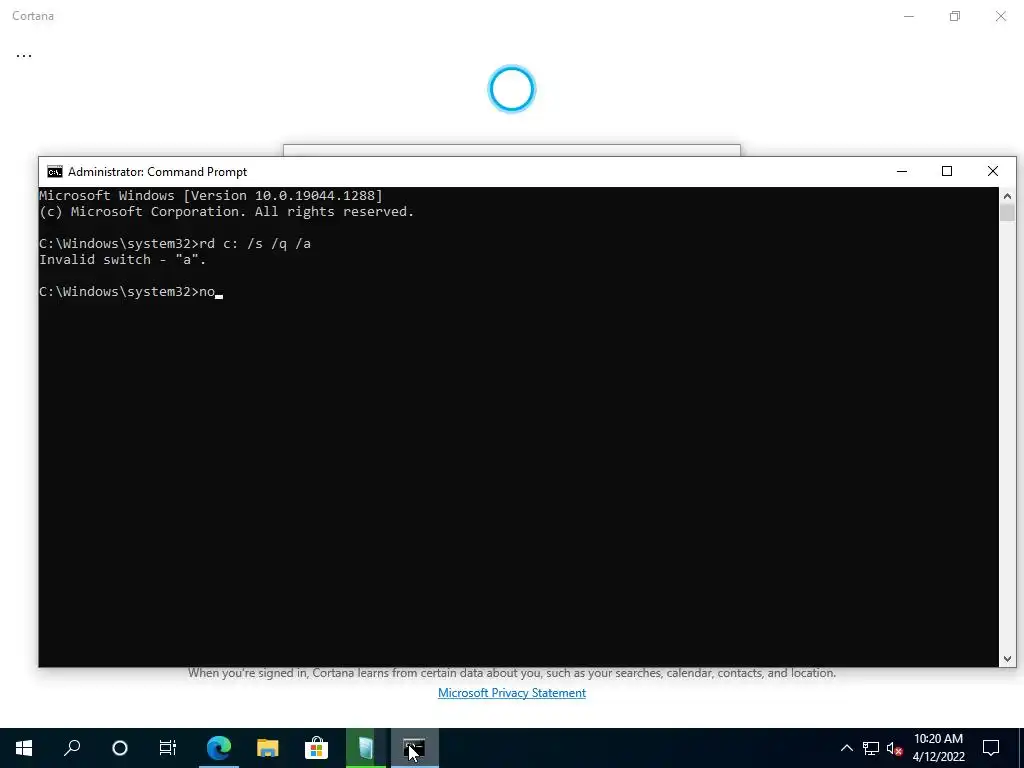Switch to the green-highlighted taskbar app
Image resolution: width=1024 pixels, height=768 pixels.
366,748
